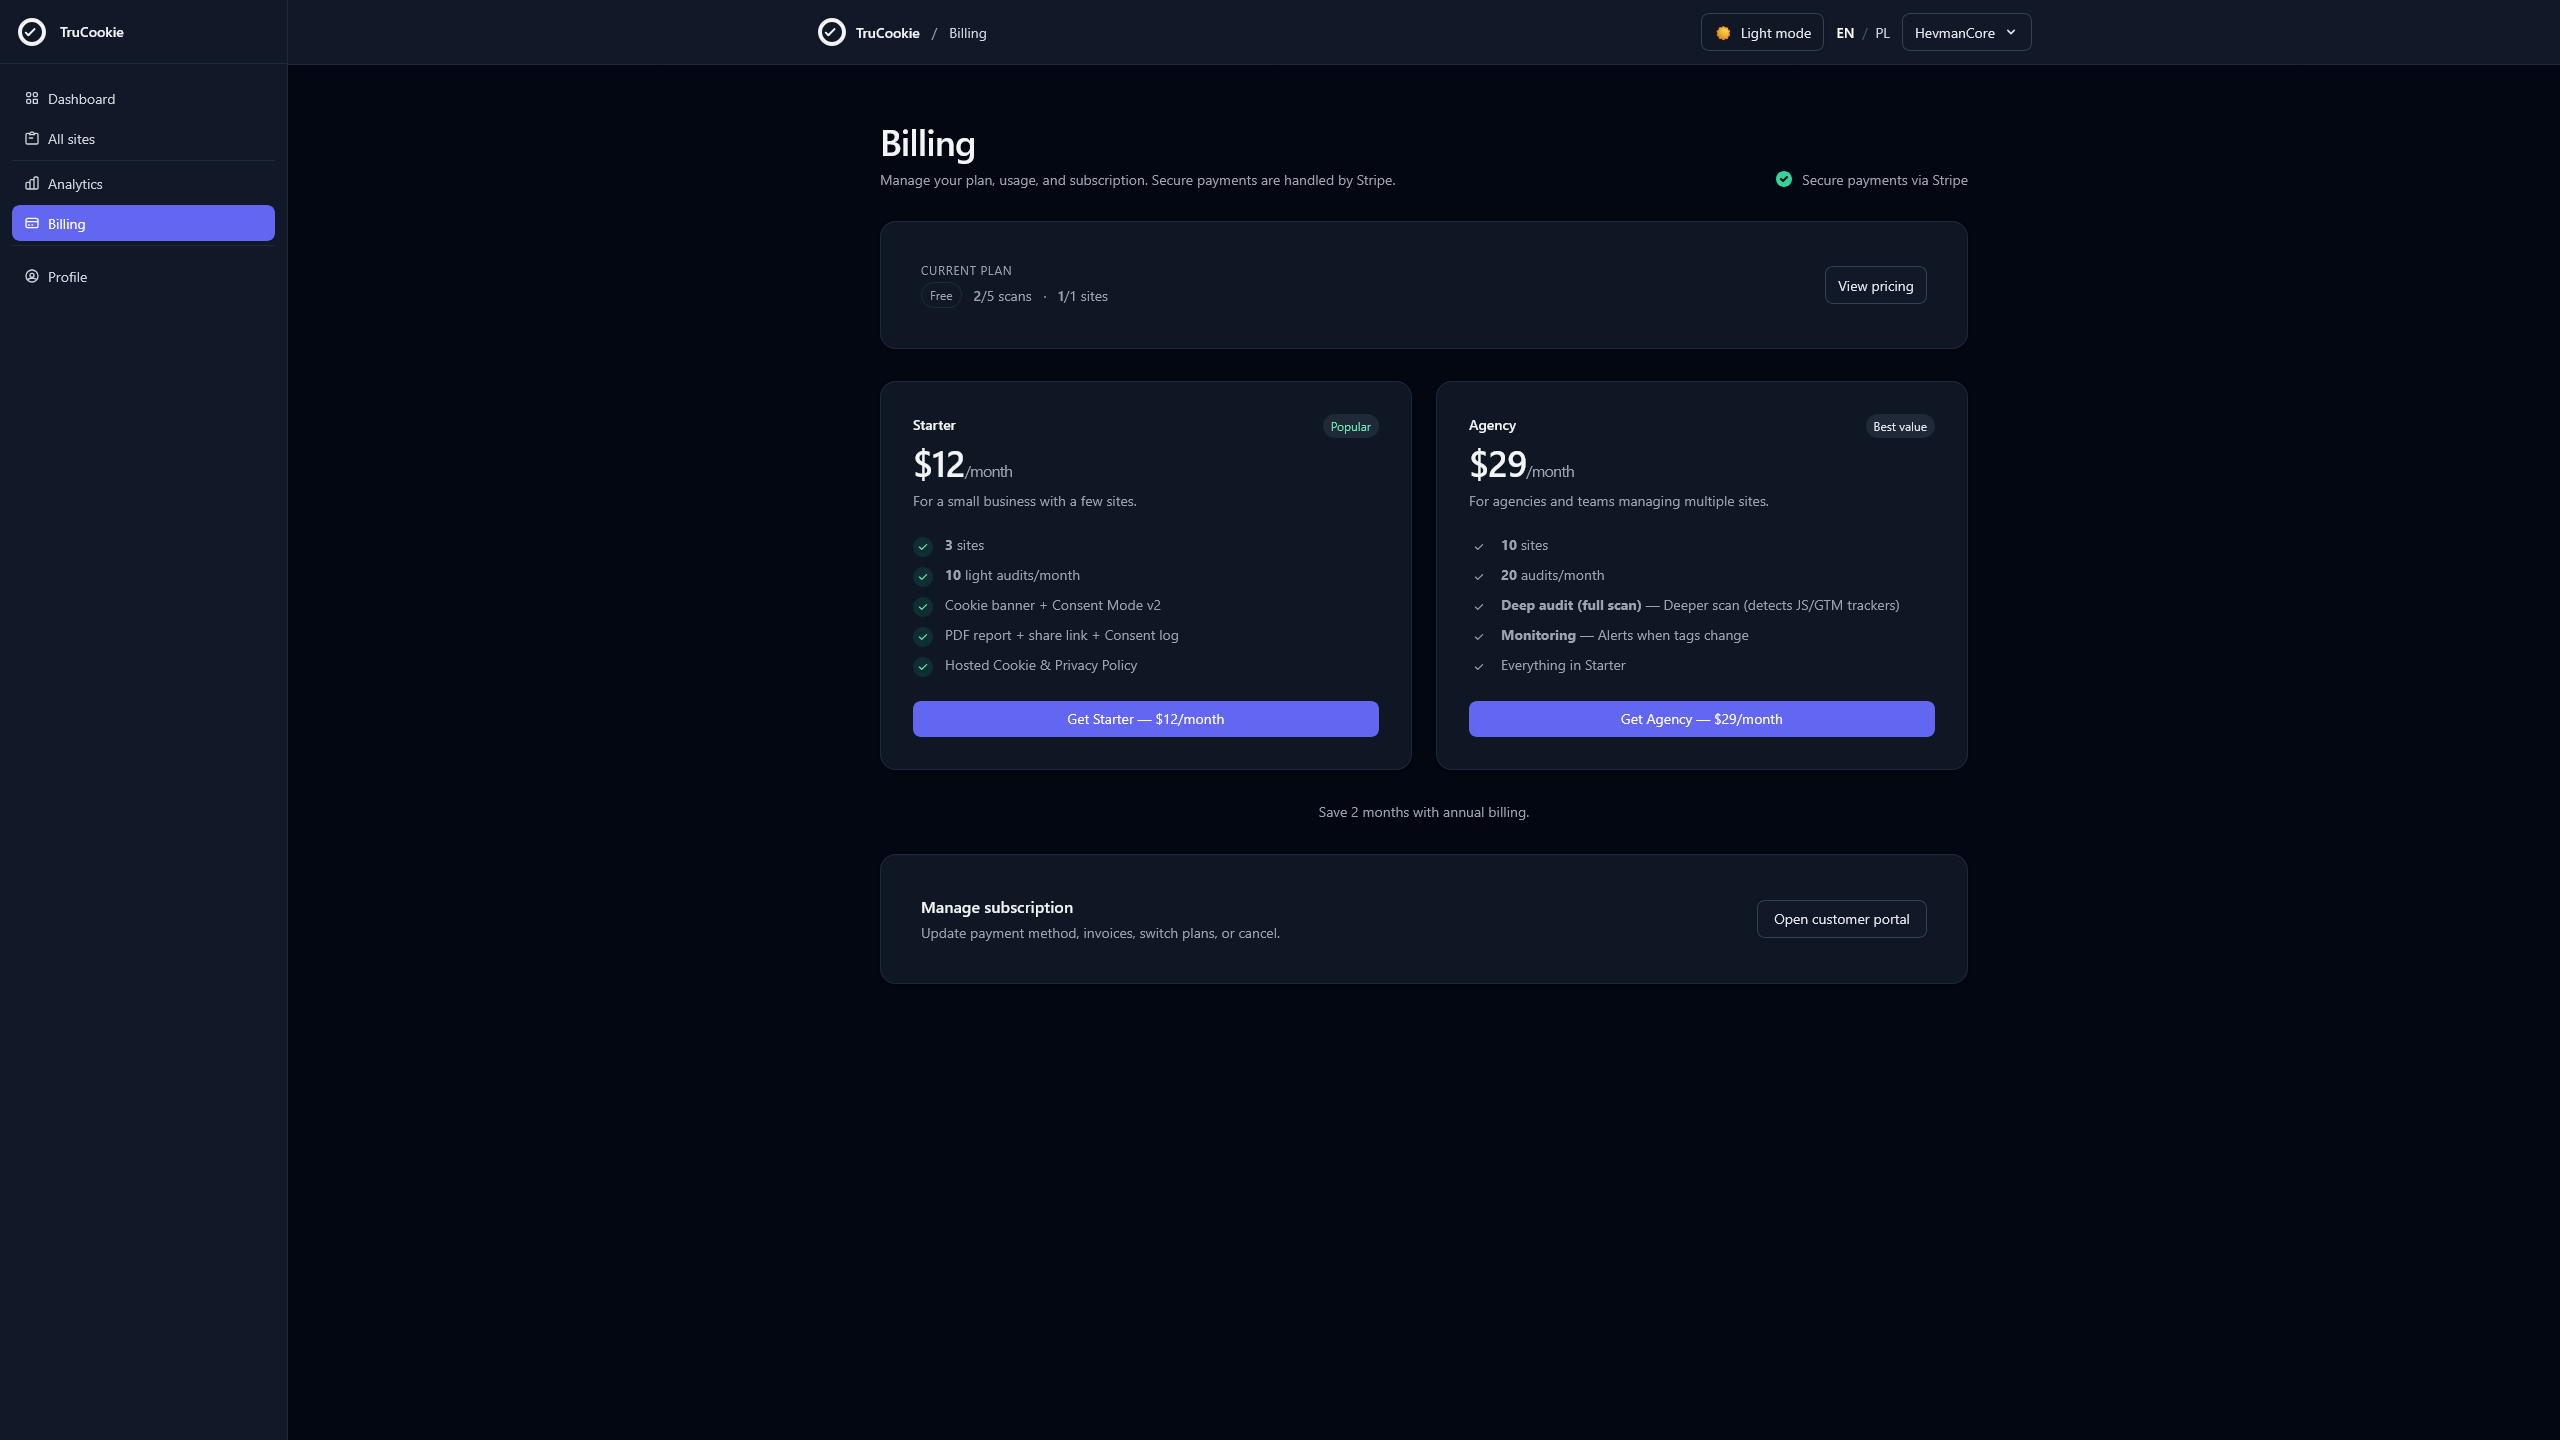Choose Get Agency — $29/month plan

point(1701,719)
